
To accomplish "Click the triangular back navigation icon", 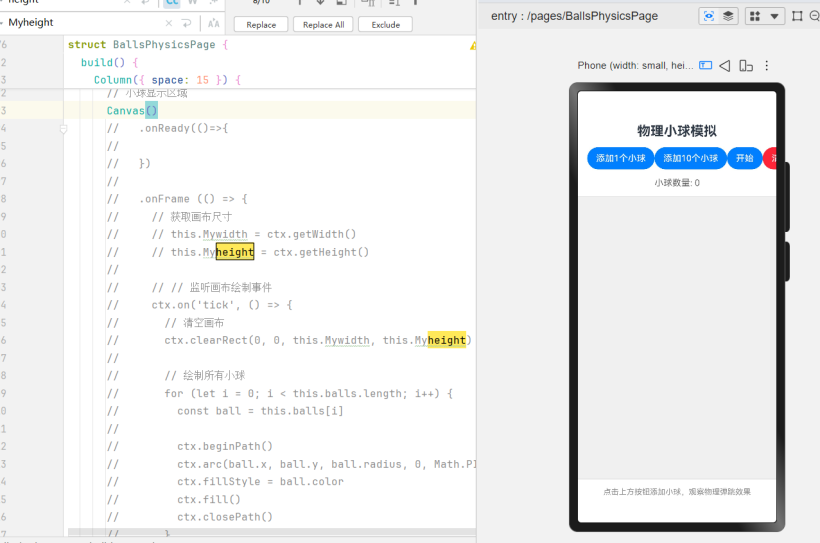I will coord(725,66).
